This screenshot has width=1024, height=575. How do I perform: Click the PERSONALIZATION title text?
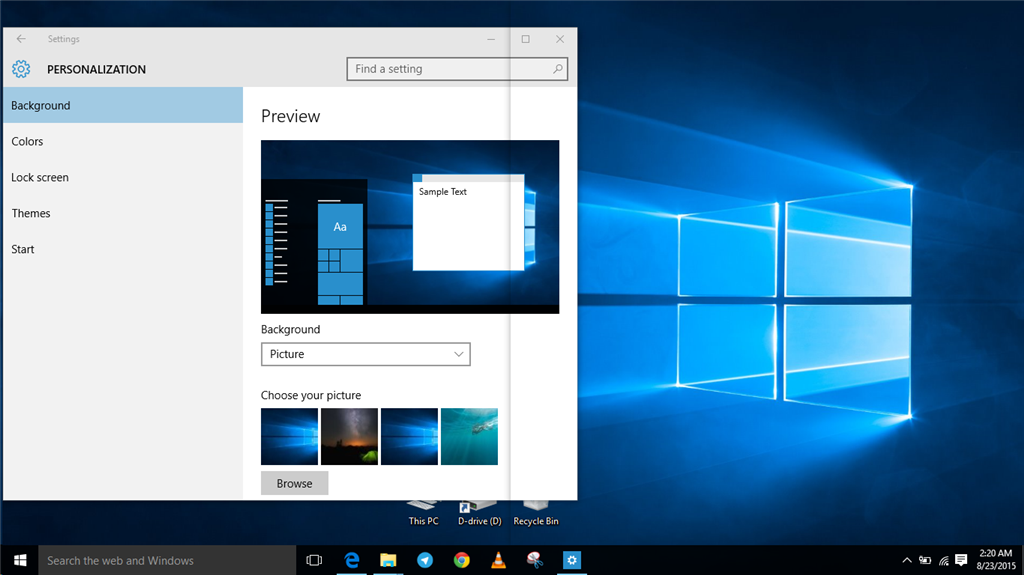coord(97,69)
